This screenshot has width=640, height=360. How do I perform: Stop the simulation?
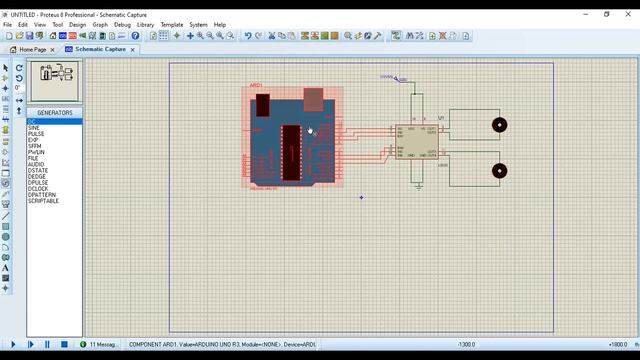[64, 344]
